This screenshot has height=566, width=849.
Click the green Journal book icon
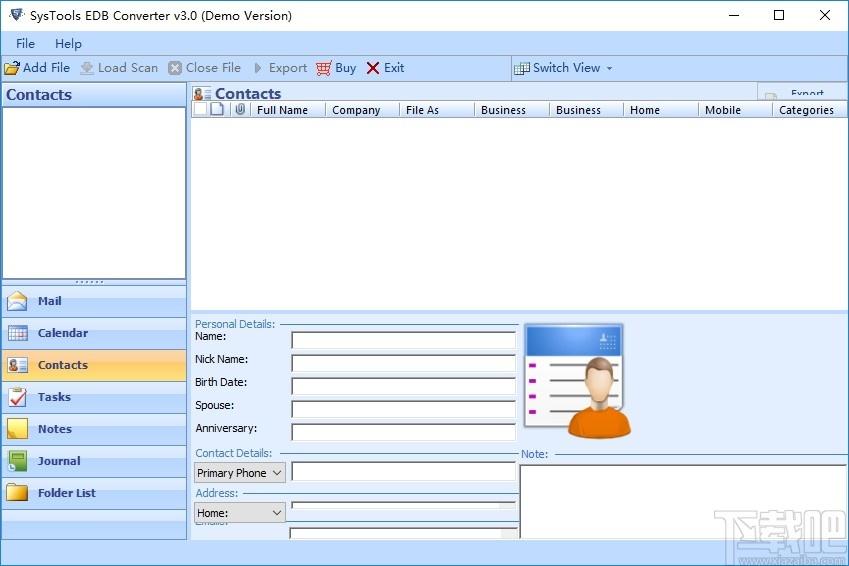click(17, 461)
